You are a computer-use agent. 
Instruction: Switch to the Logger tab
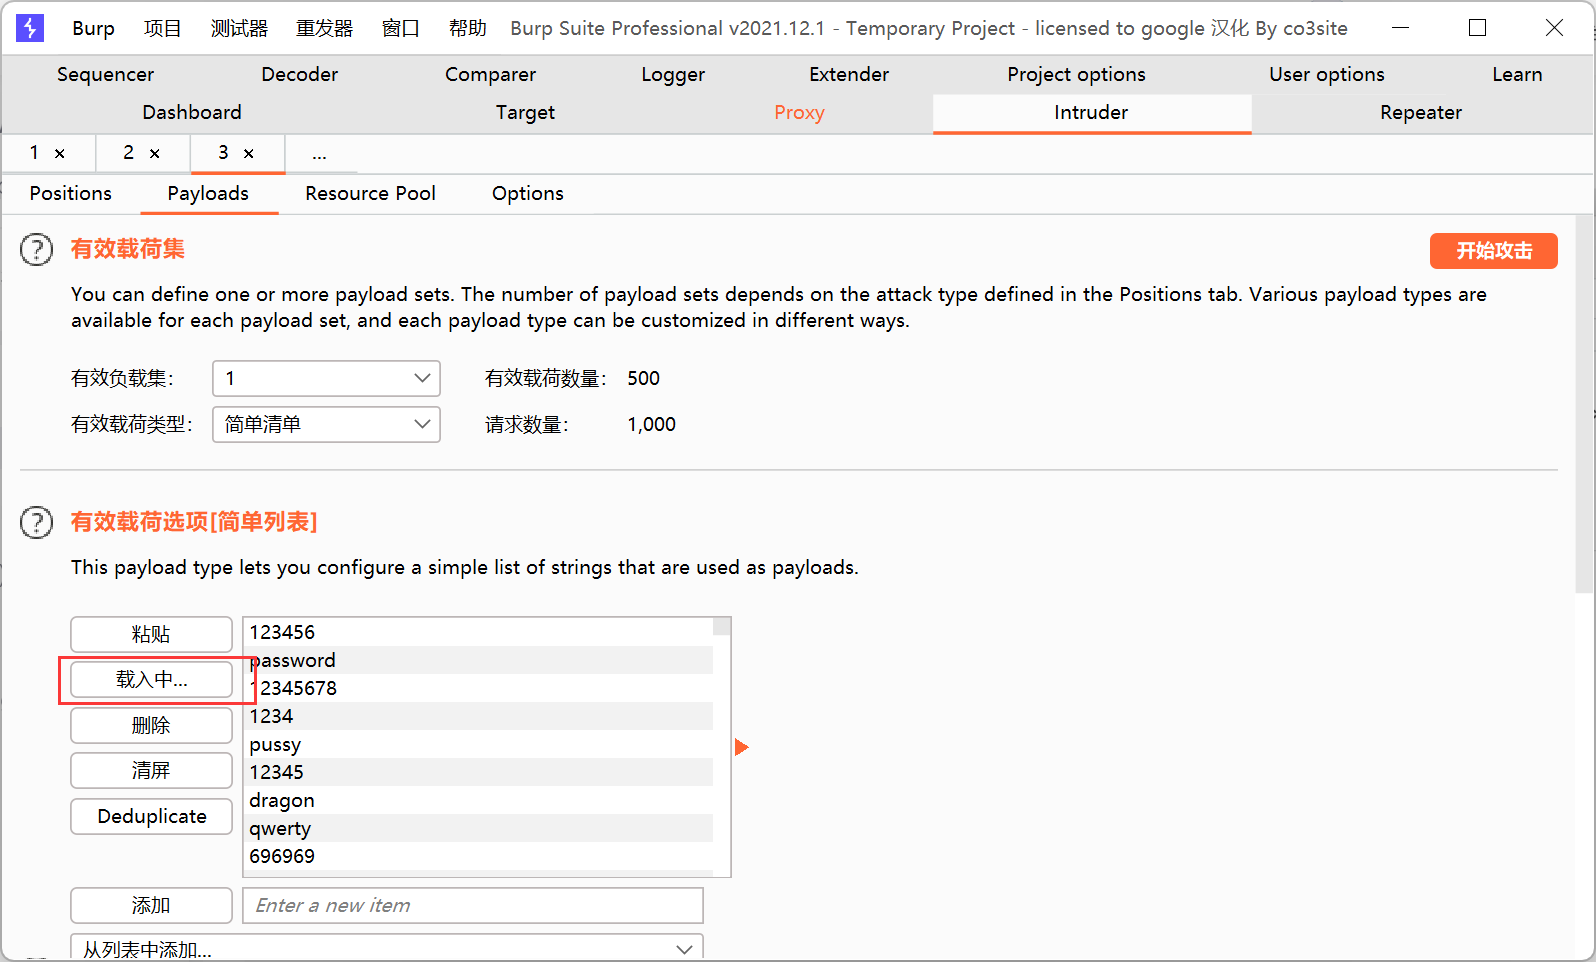coord(674,74)
